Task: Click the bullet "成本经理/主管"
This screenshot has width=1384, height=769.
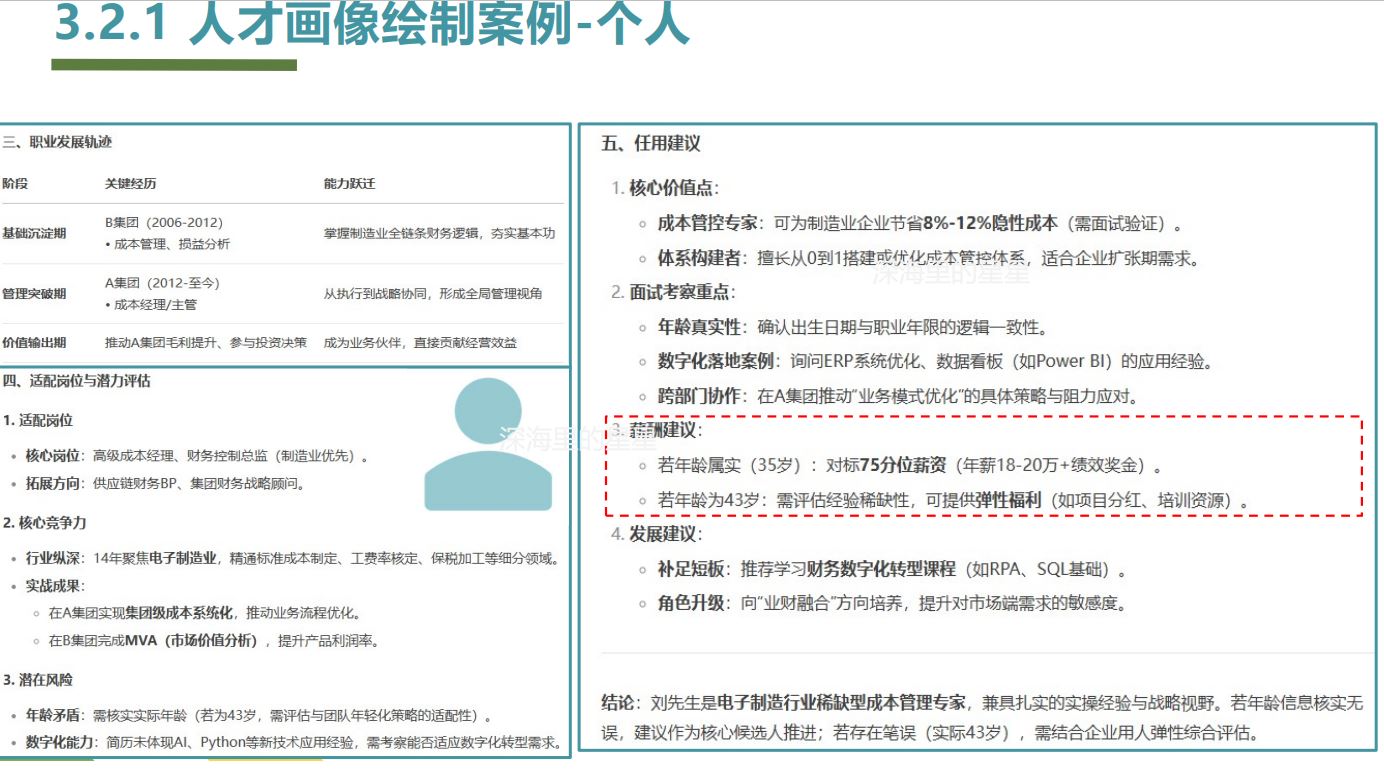Action: pos(151,305)
